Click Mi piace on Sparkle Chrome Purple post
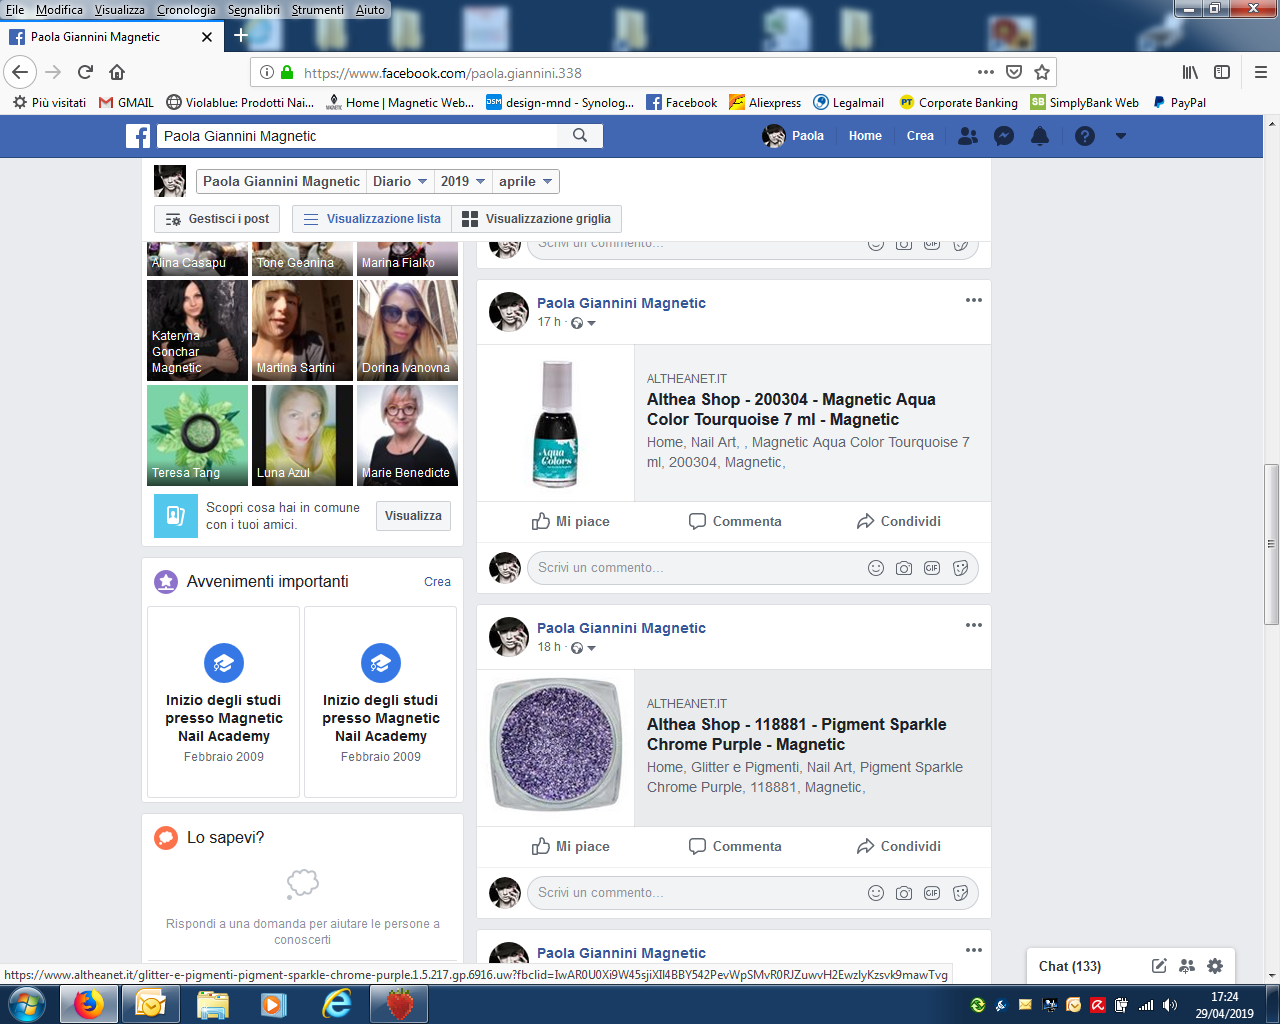Screen dimensions: 1280x1024 coord(570,846)
